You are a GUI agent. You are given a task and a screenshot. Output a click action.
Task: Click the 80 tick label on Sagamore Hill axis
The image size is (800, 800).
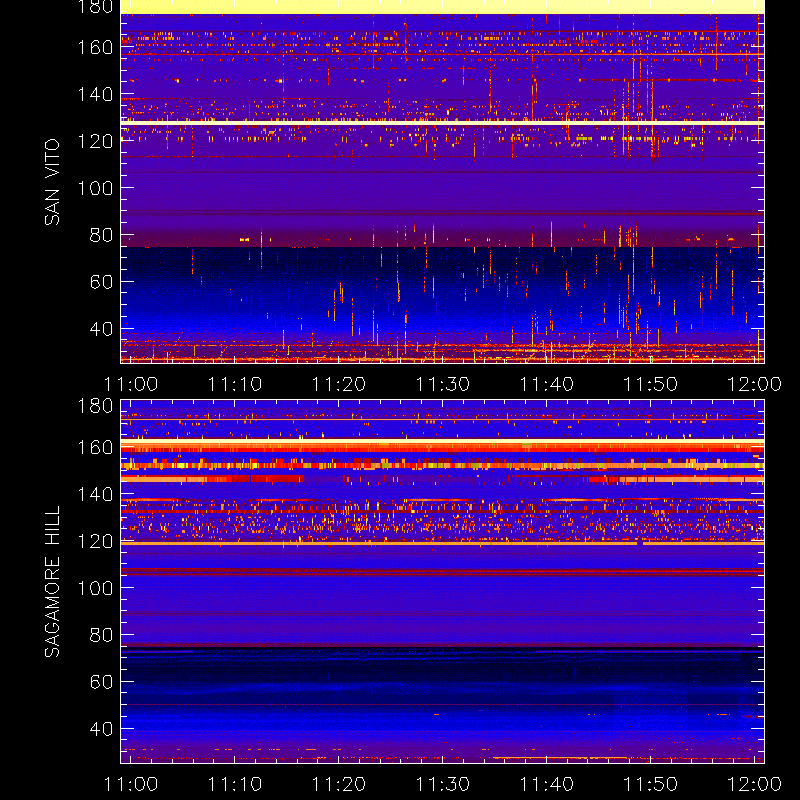pyautogui.click(x=101, y=635)
